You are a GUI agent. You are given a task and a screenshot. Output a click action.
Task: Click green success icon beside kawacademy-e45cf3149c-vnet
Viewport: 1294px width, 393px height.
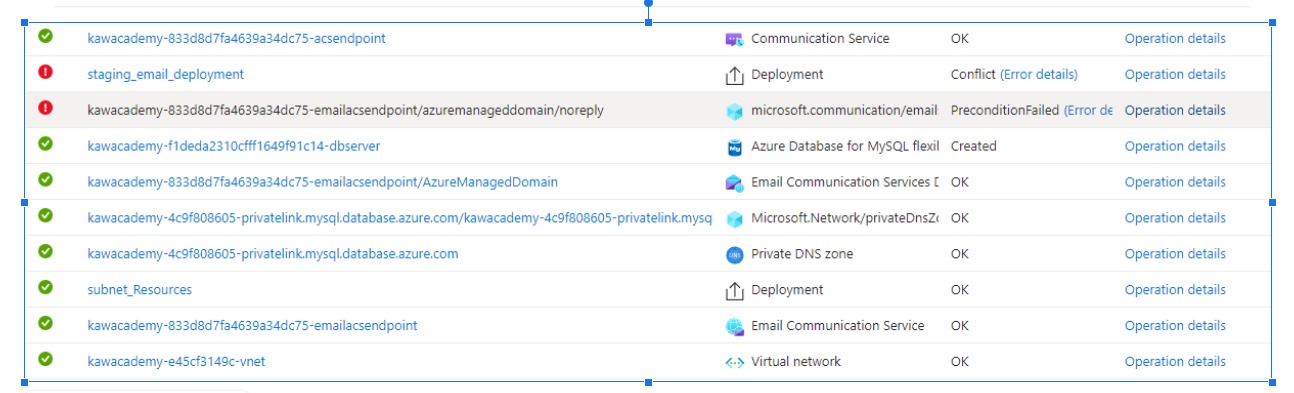click(45, 360)
